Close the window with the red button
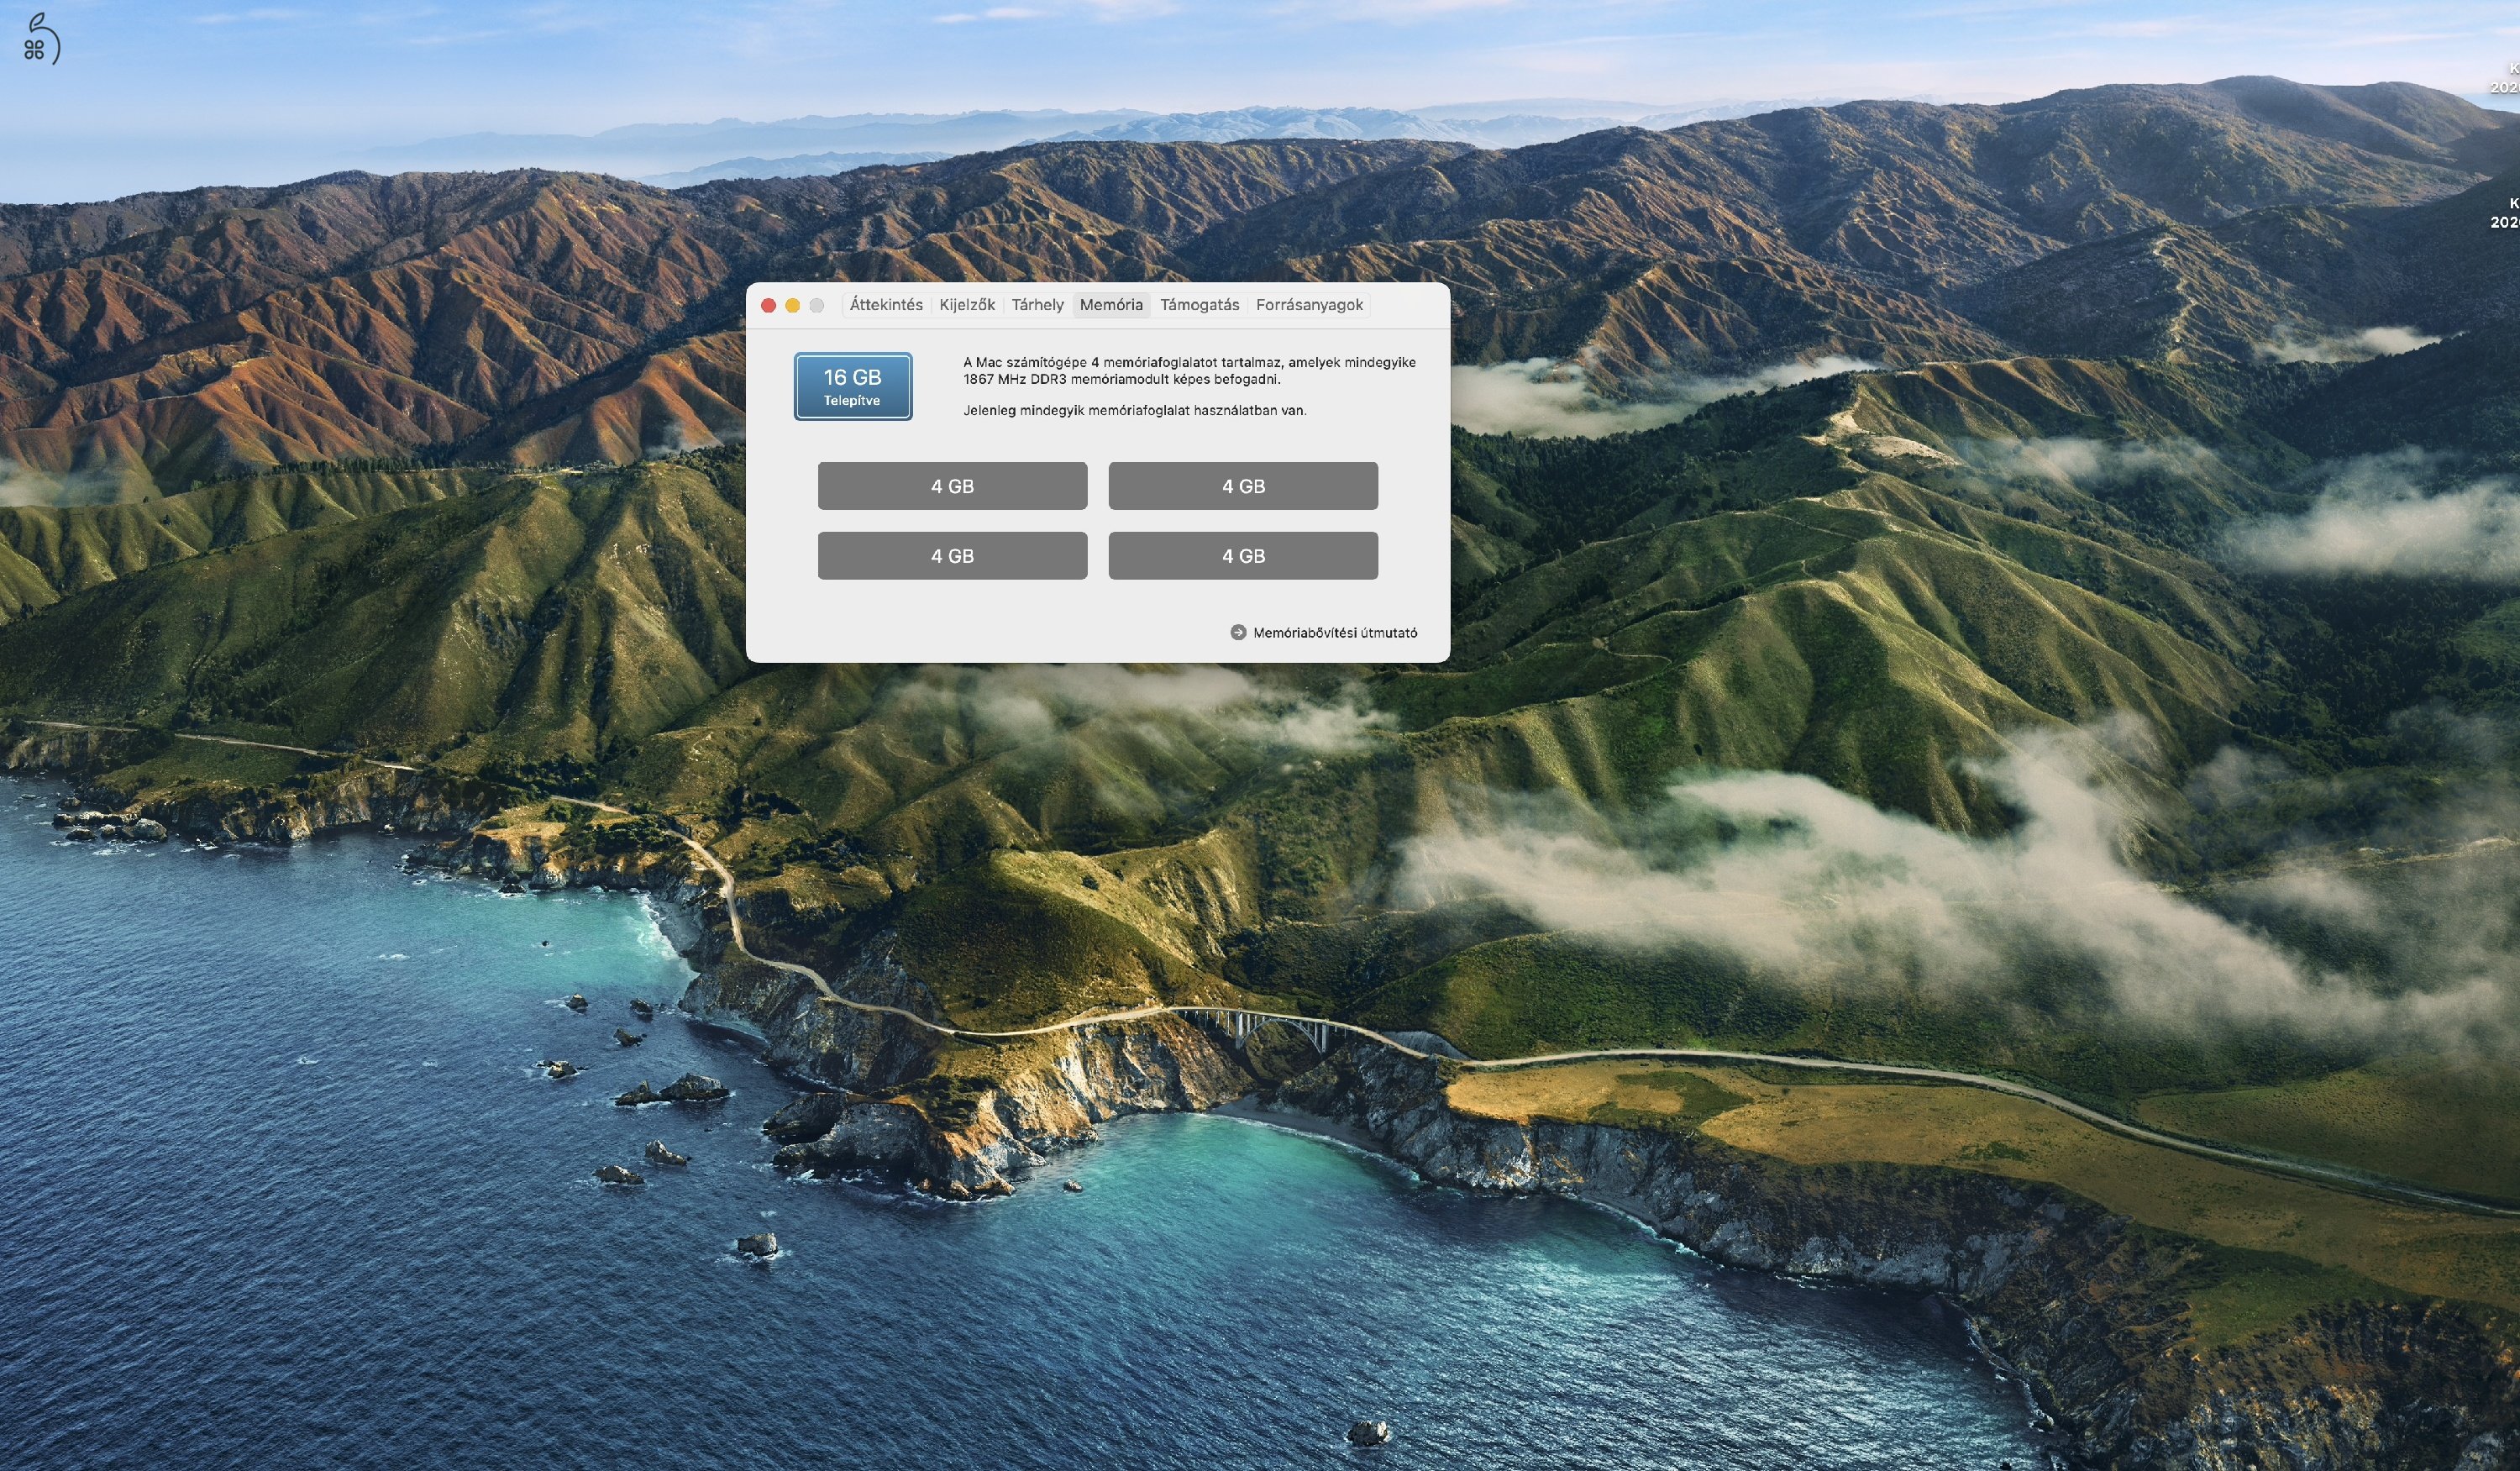 coord(768,305)
